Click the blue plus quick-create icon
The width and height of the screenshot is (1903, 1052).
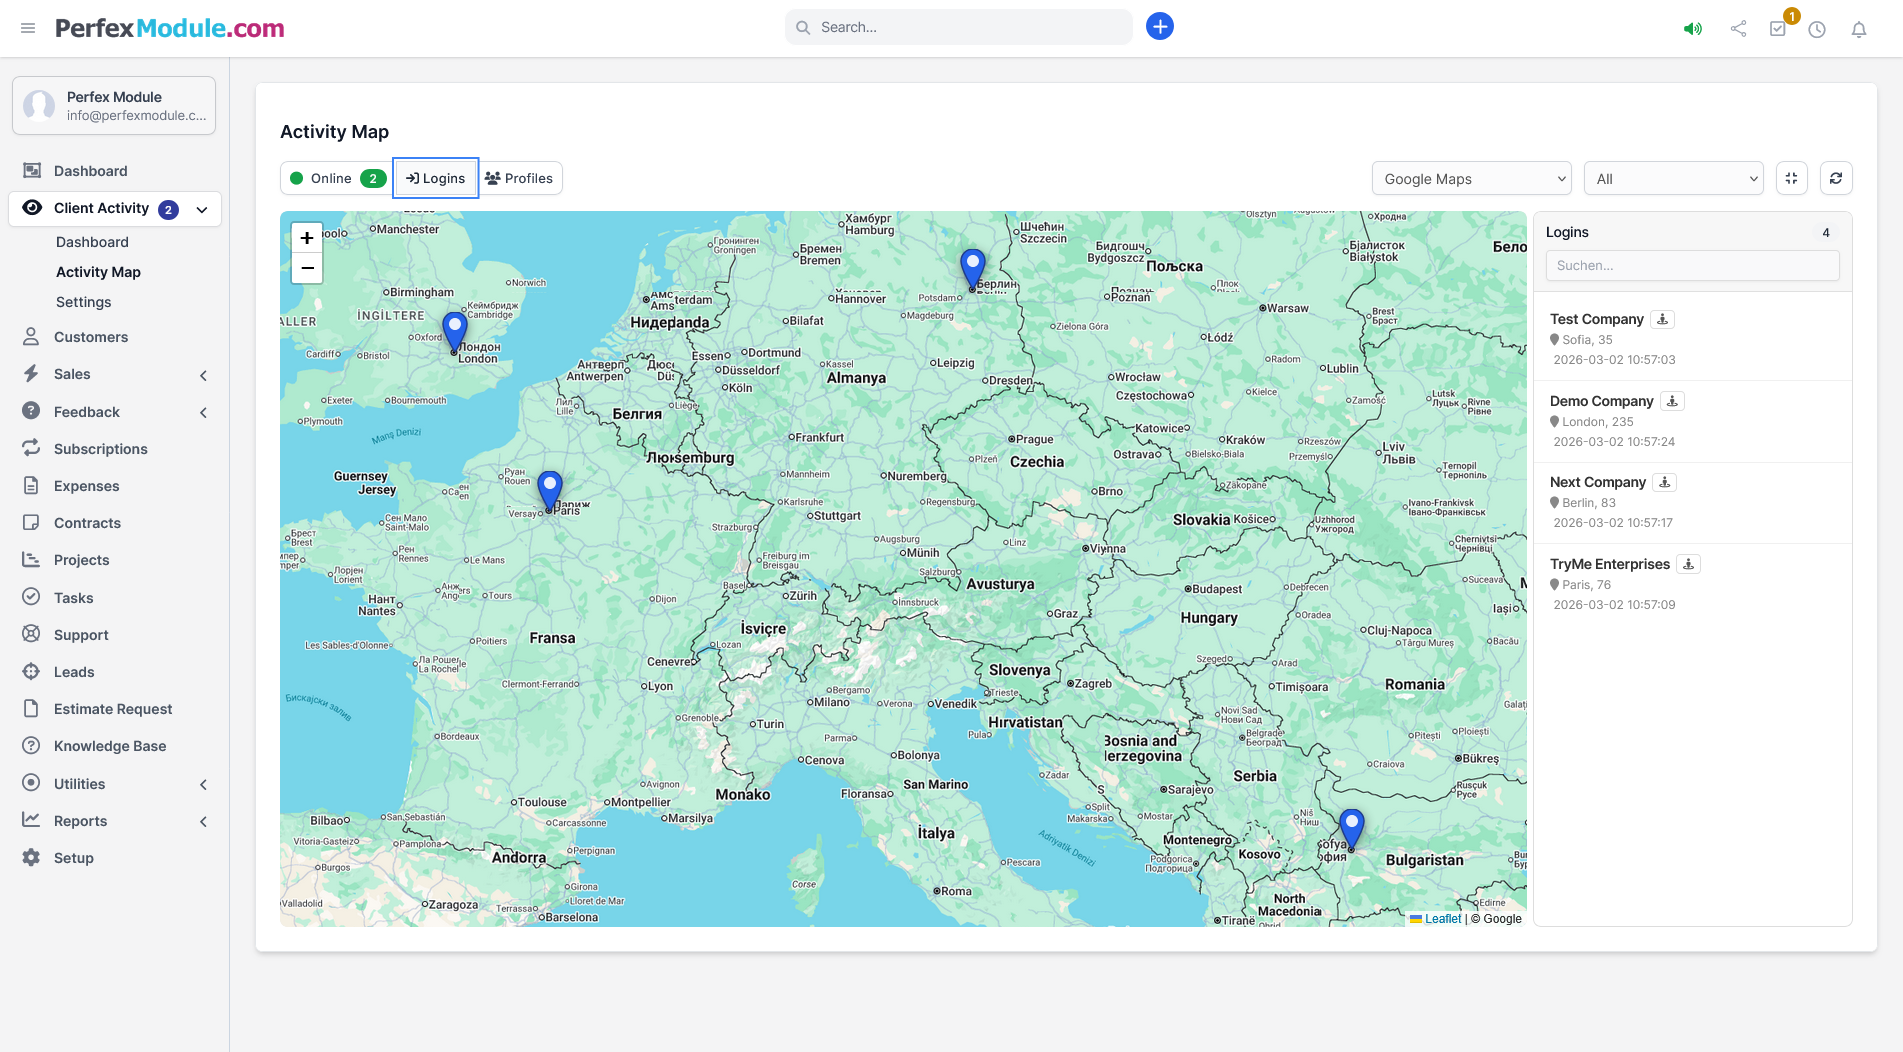pyautogui.click(x=1159, y=27)
